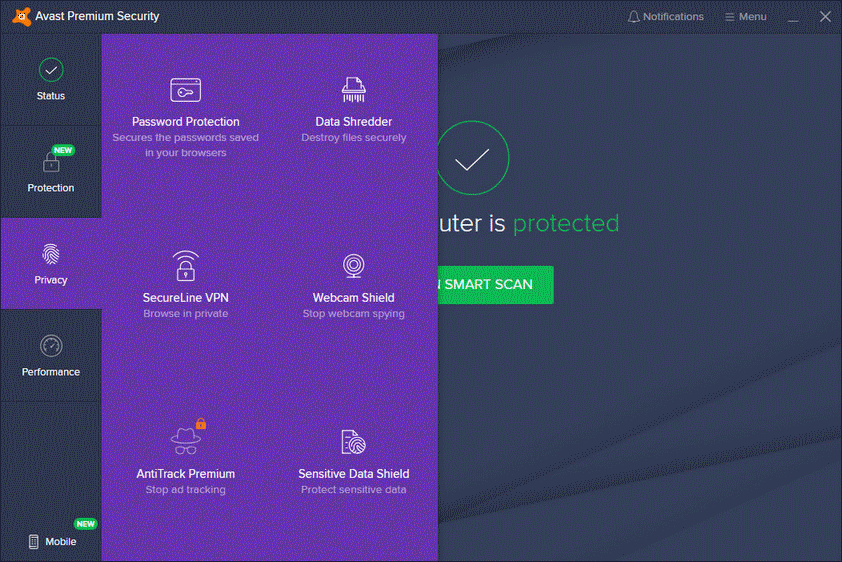
Task: Open the Status checkmark icon
Action: pyautogui.click(x=51, y=70)
